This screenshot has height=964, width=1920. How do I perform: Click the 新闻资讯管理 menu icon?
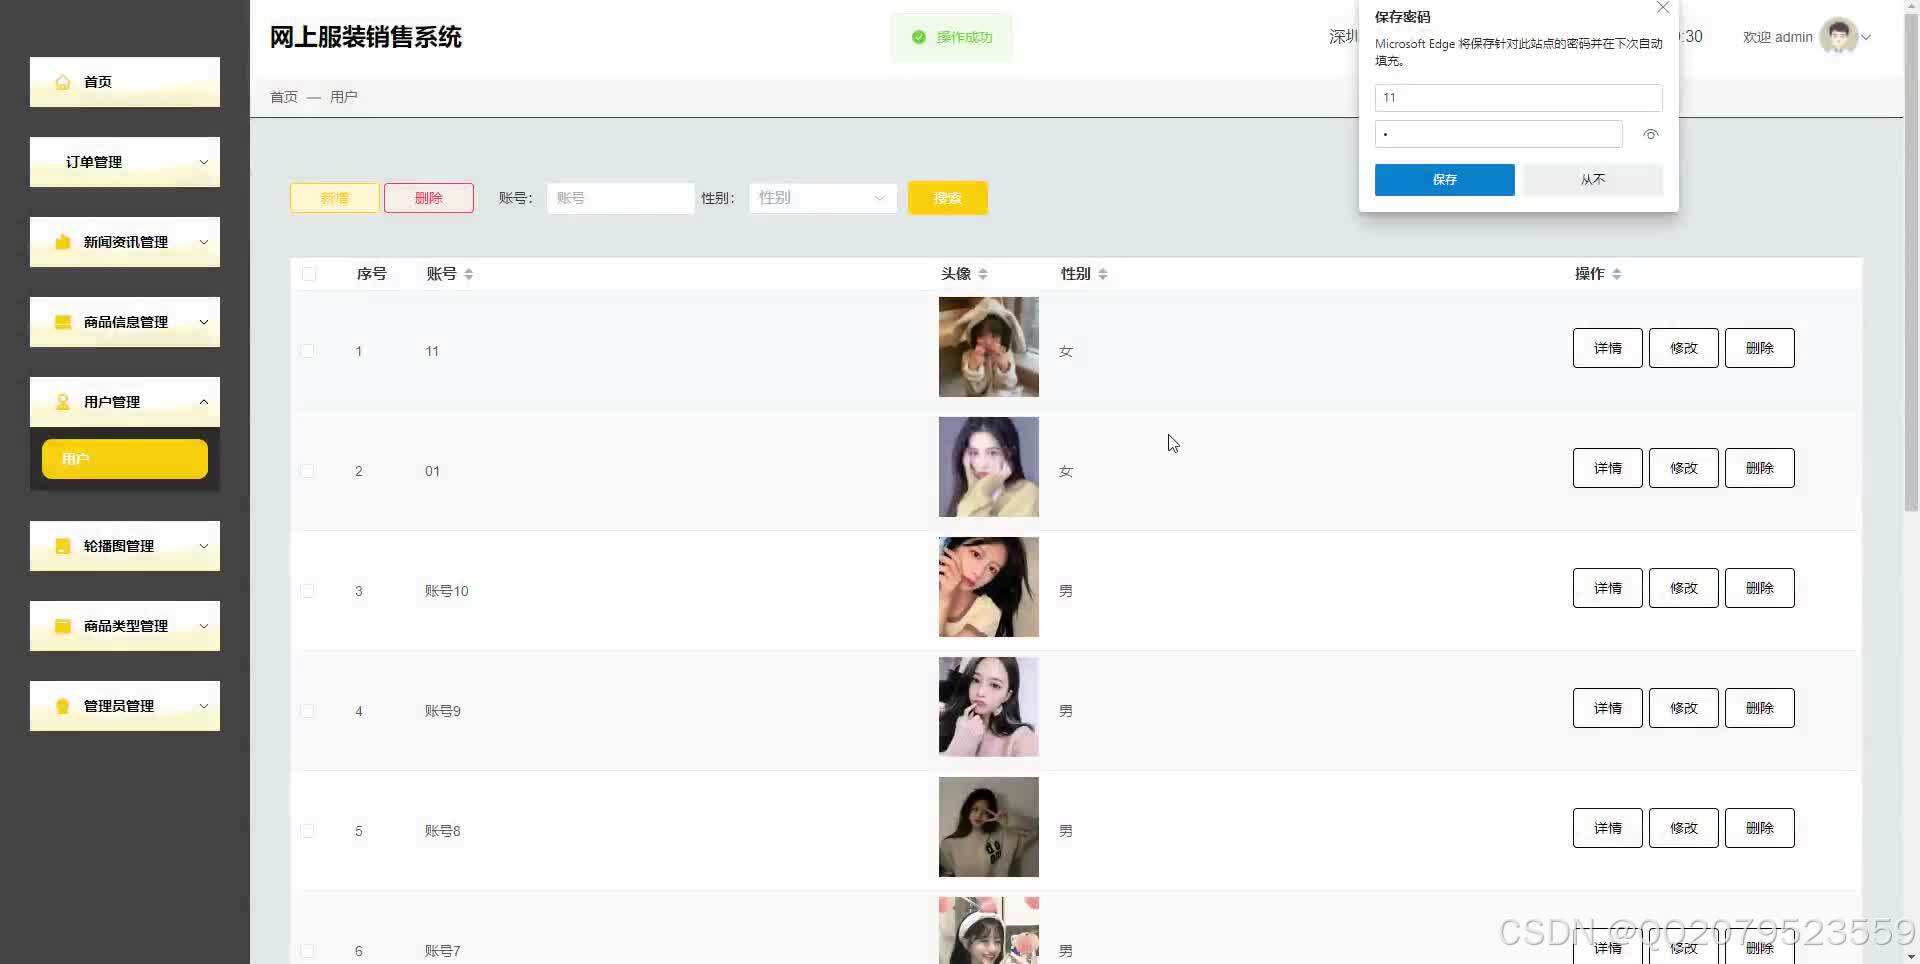63,242
